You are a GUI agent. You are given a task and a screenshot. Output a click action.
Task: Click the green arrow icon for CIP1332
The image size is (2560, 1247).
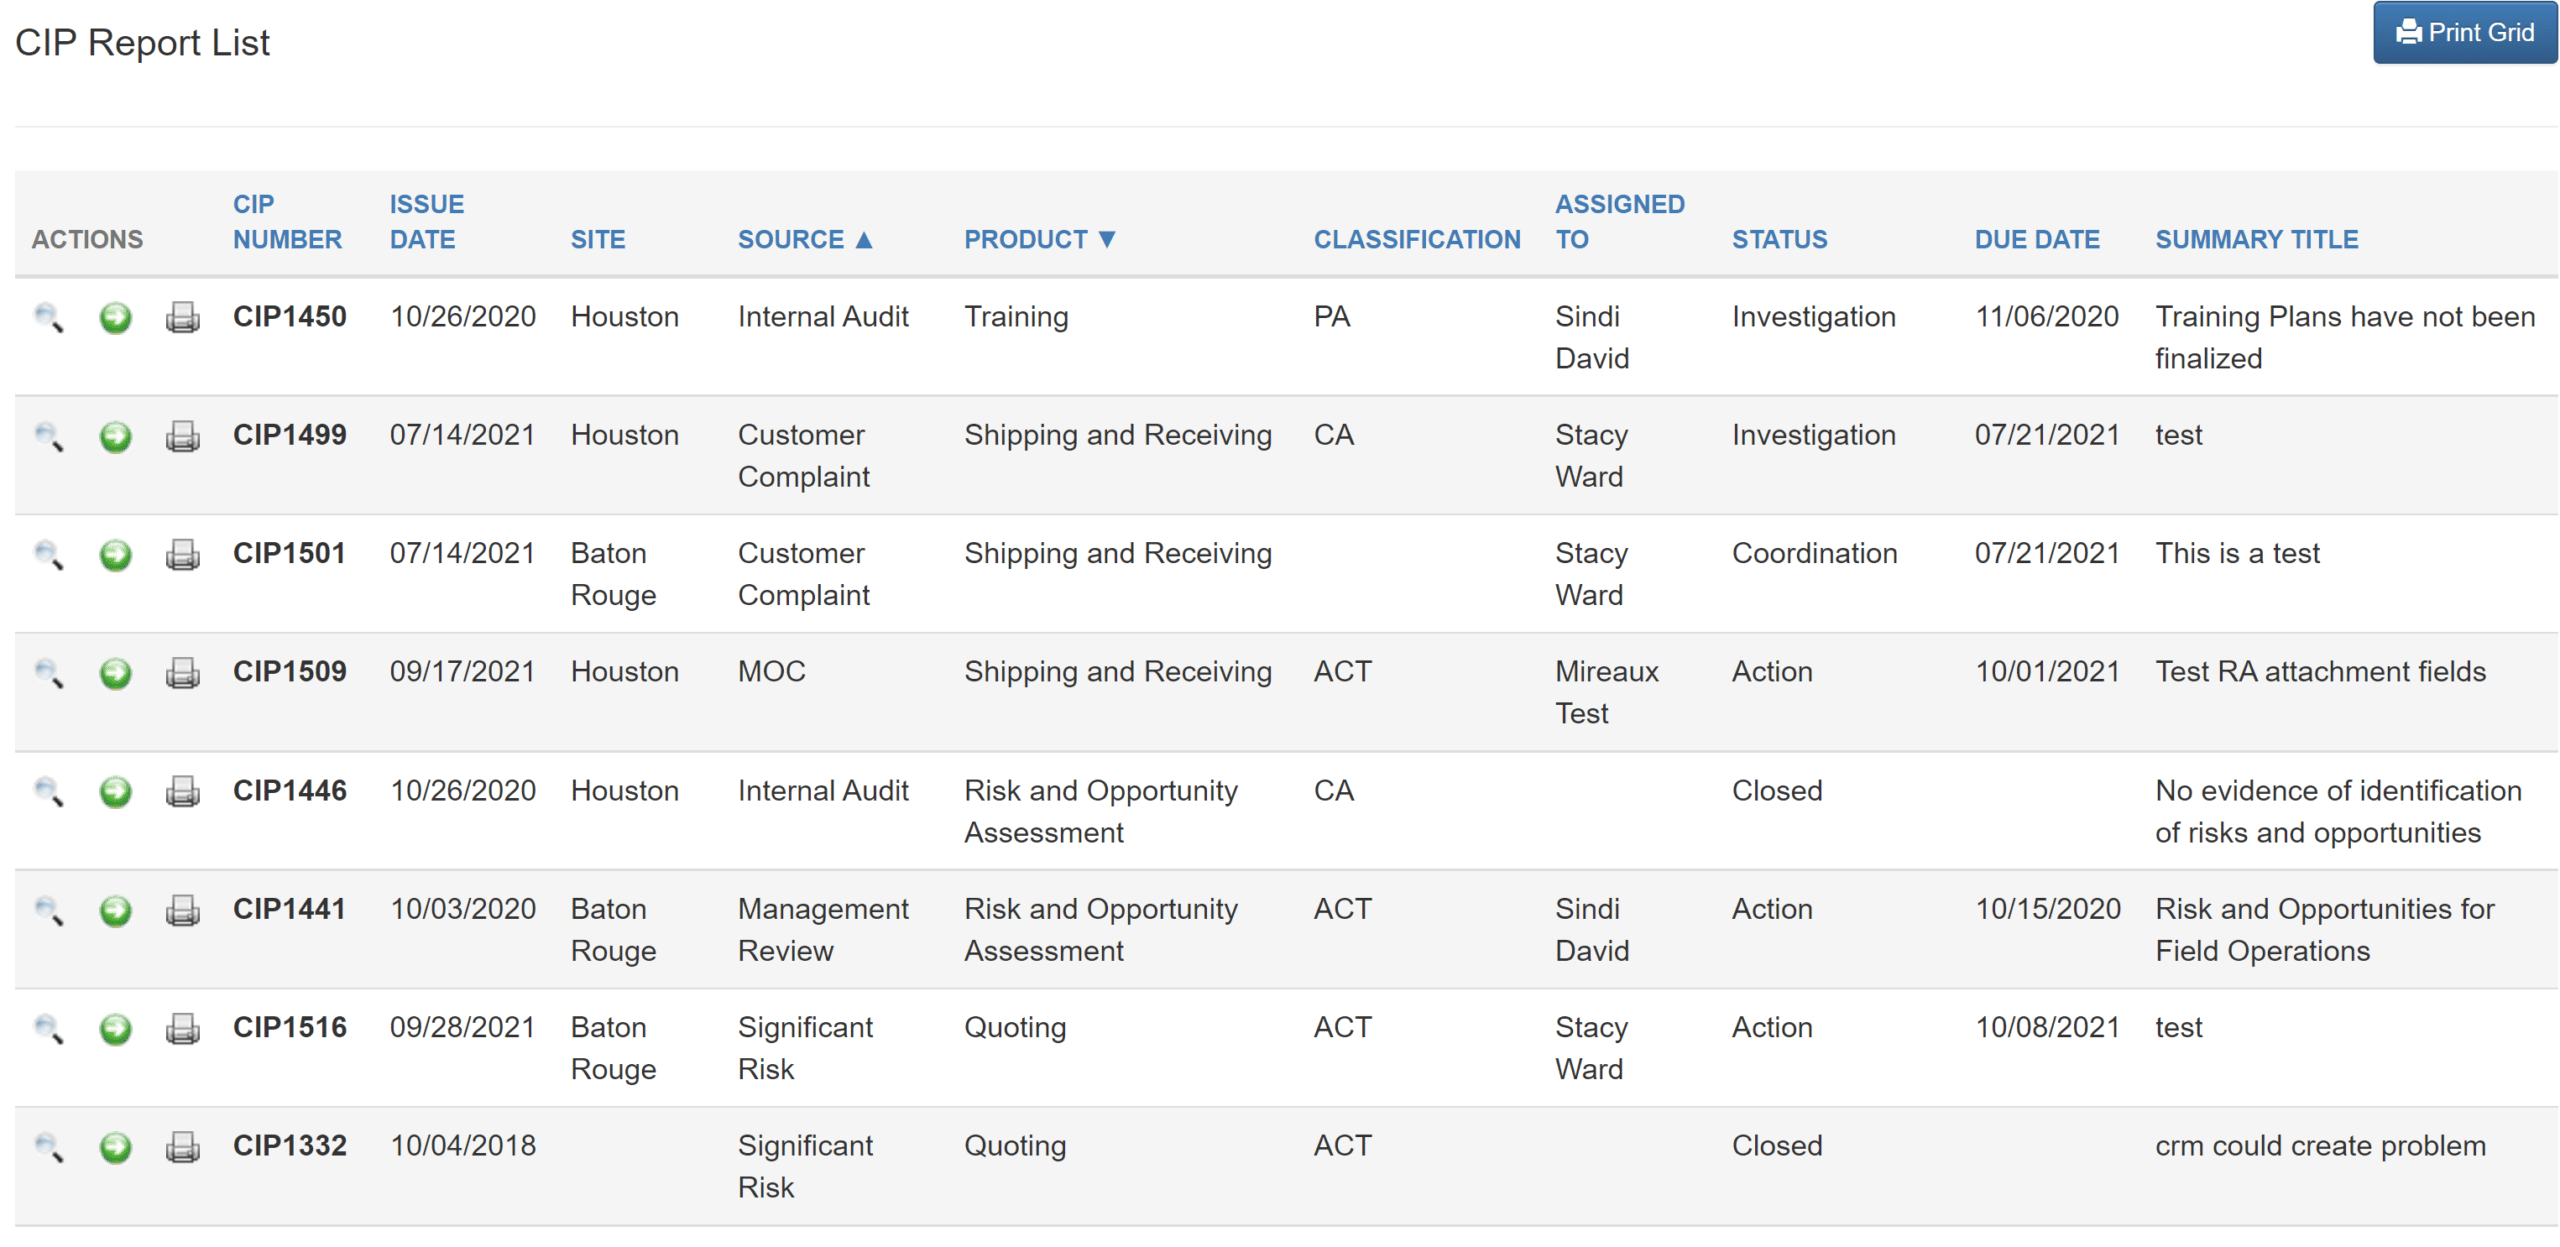pyautogui.click(x=115, y=1147)
